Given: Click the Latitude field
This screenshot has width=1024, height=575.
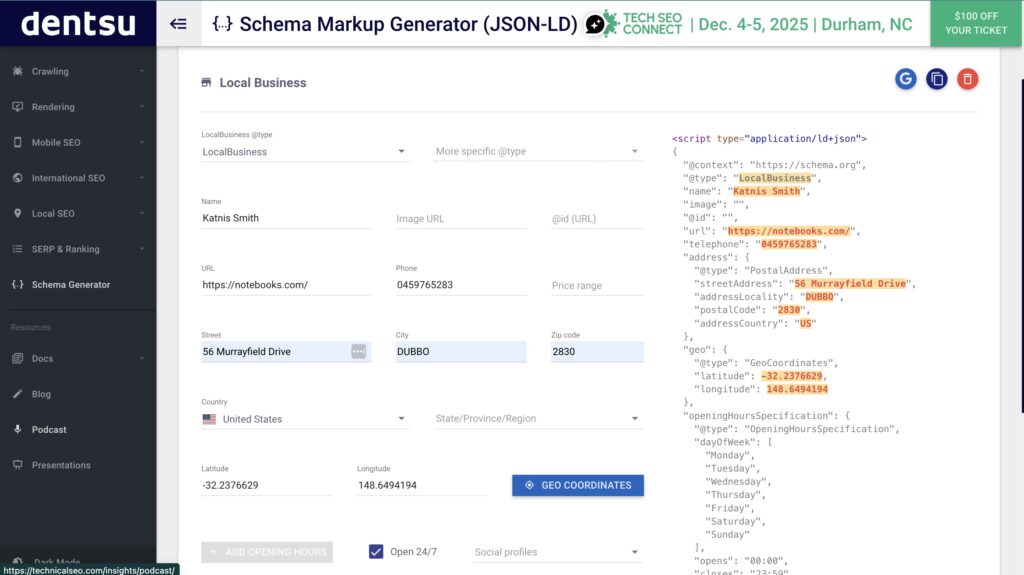Looking at the screenshot, I should click(266, 485).
